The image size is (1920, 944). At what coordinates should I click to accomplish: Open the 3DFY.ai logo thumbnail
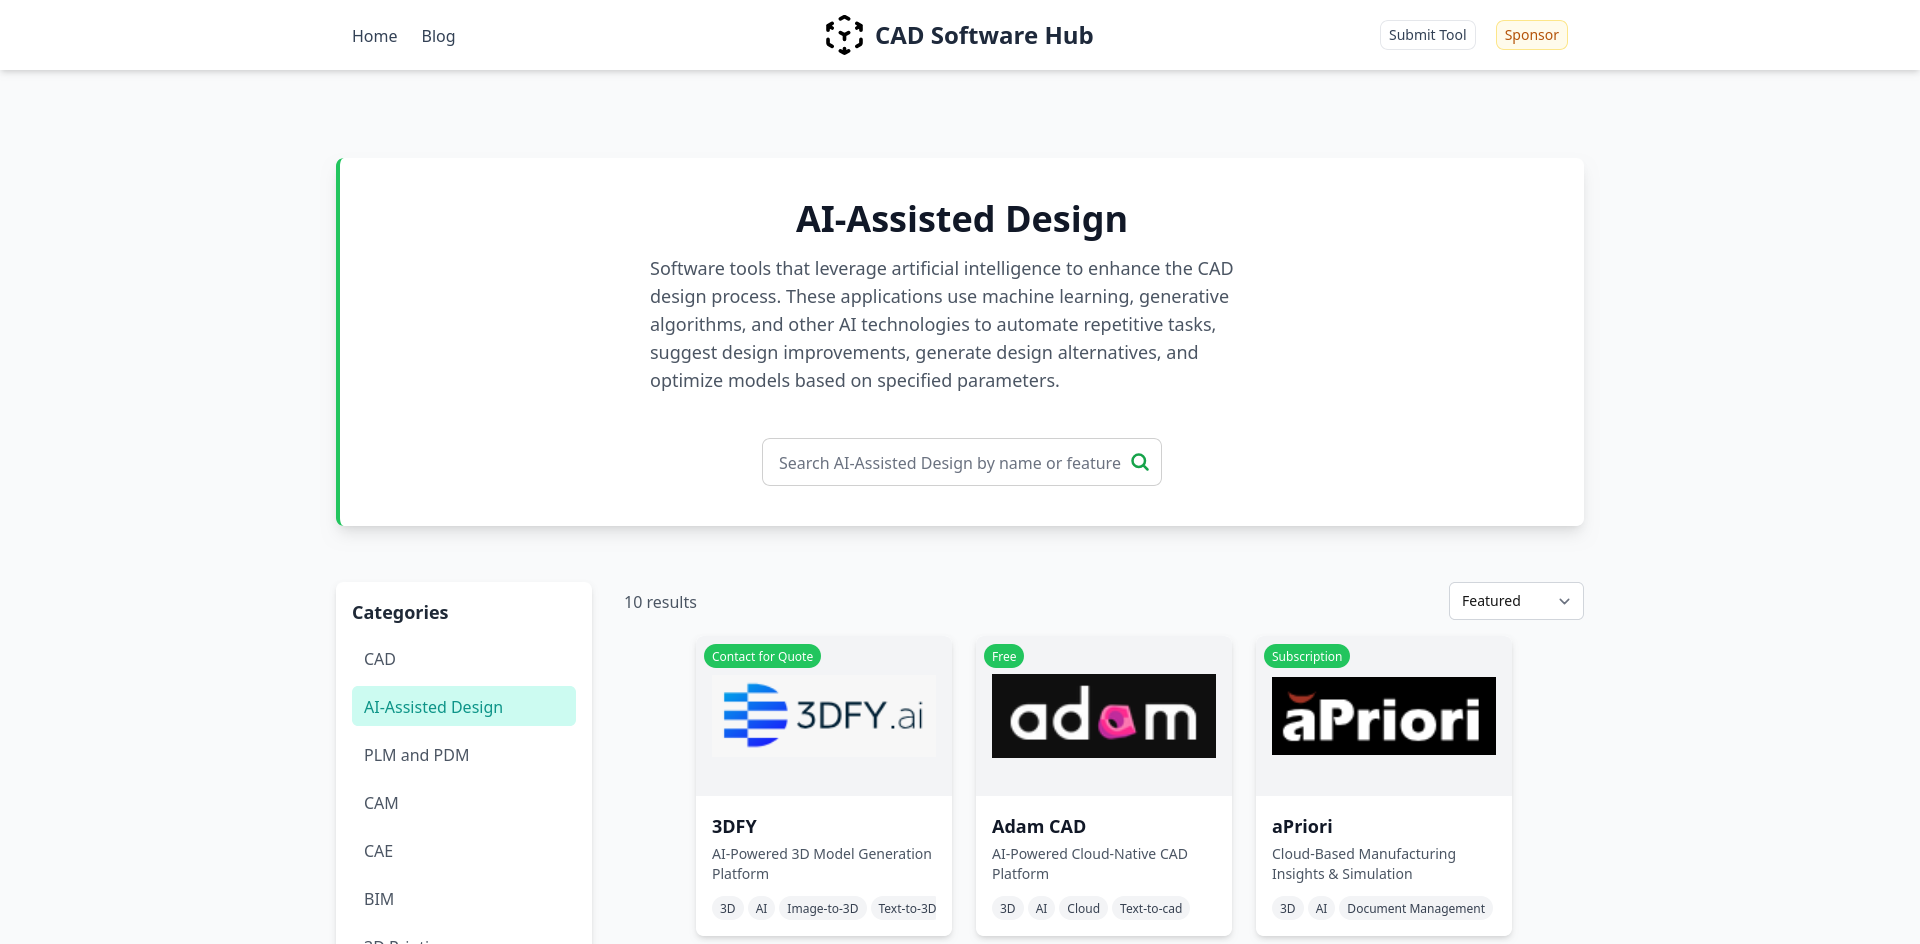click(x=824, y=716)
